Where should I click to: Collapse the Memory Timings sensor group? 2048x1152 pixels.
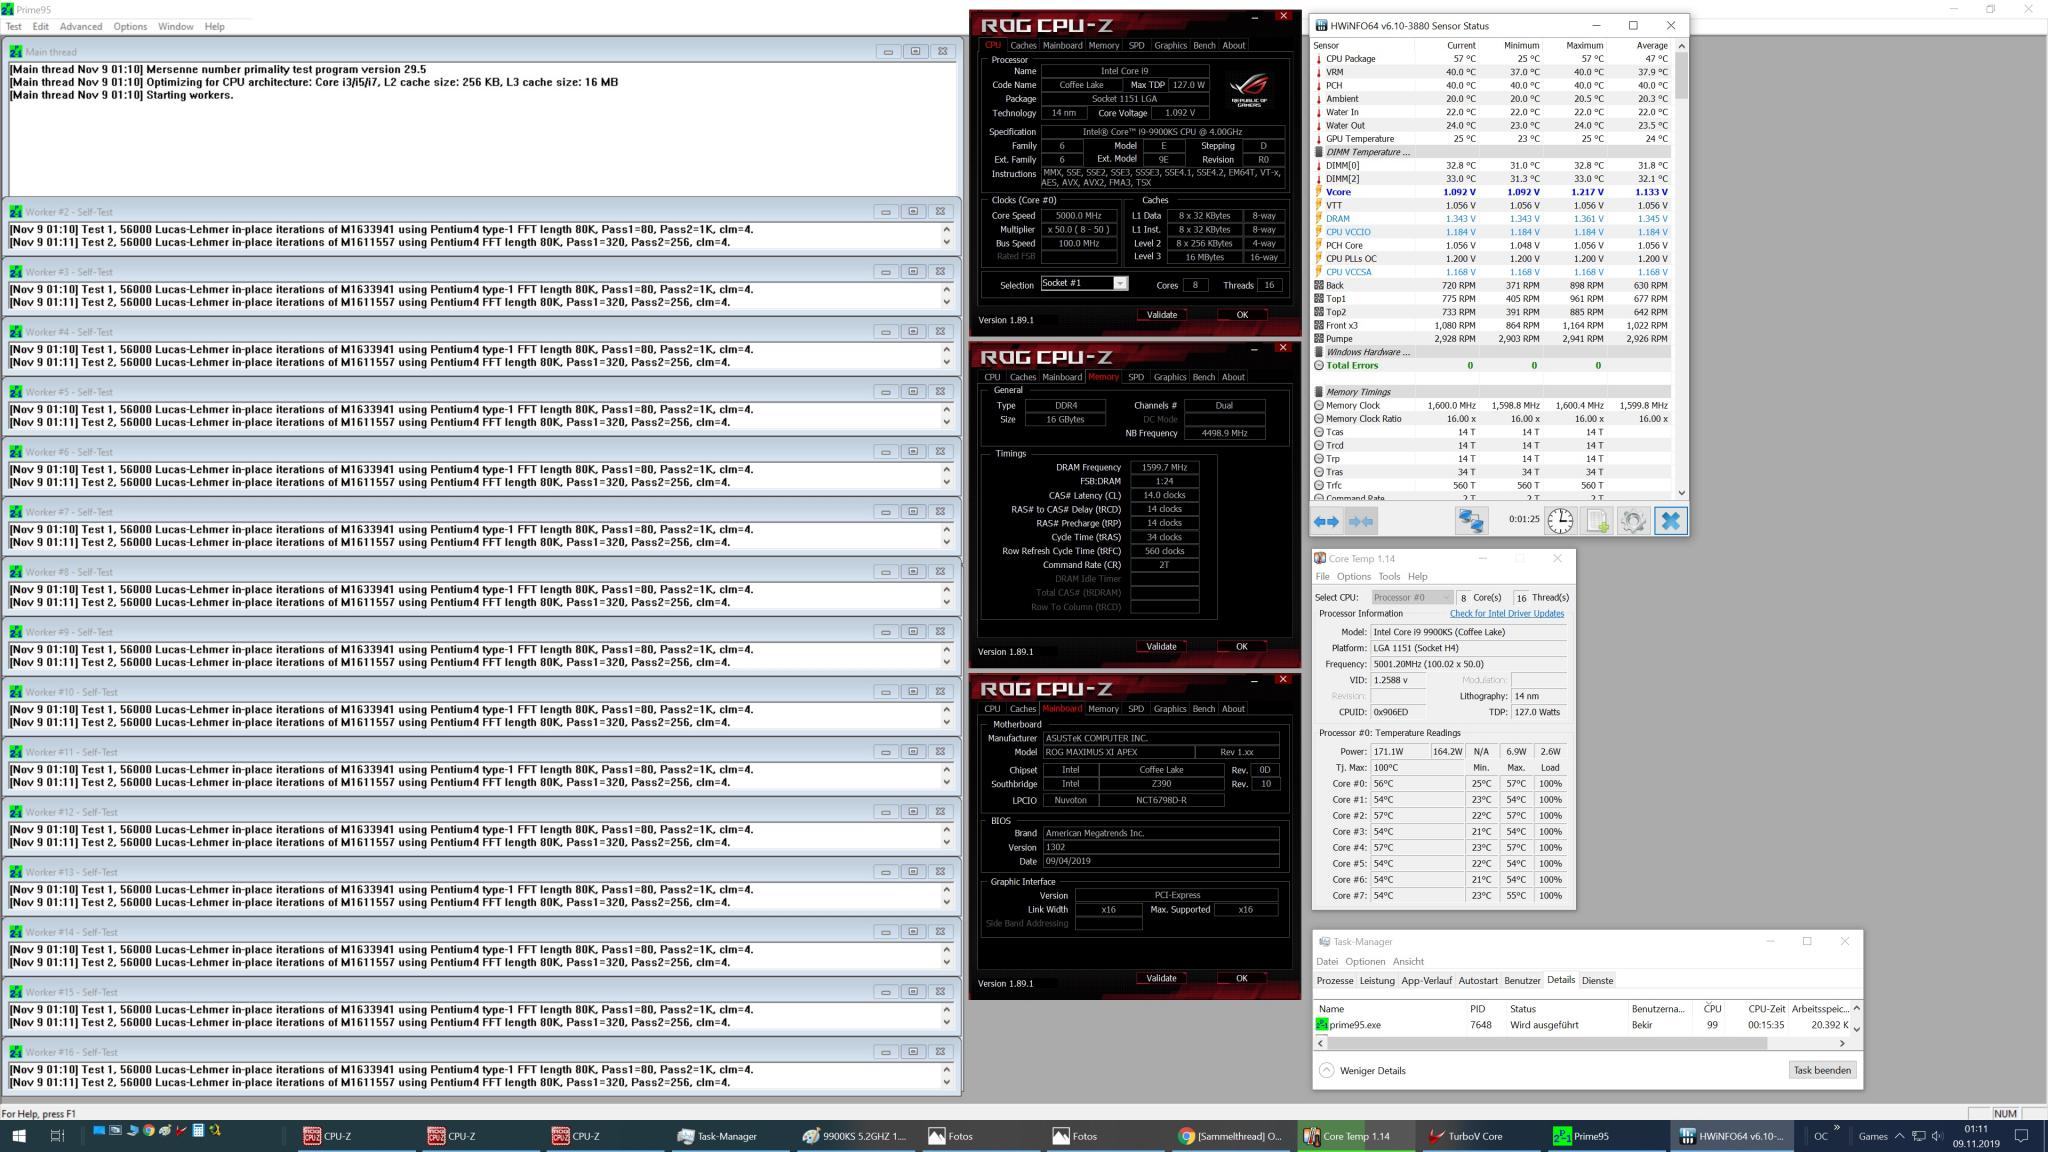[1318, 392]
